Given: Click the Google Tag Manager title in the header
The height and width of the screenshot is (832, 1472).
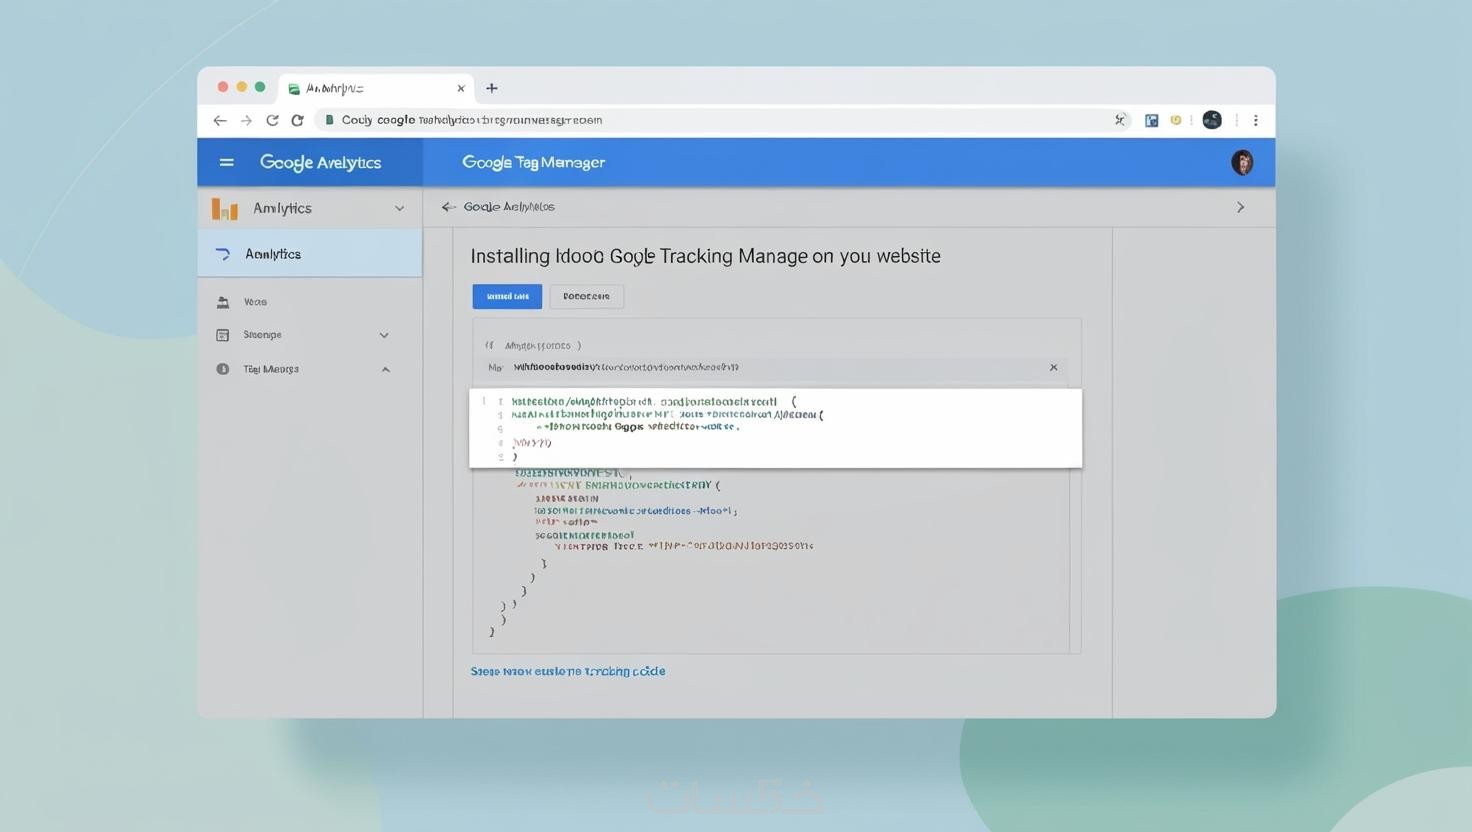Looking at the screenshot, I should [533, 162].
